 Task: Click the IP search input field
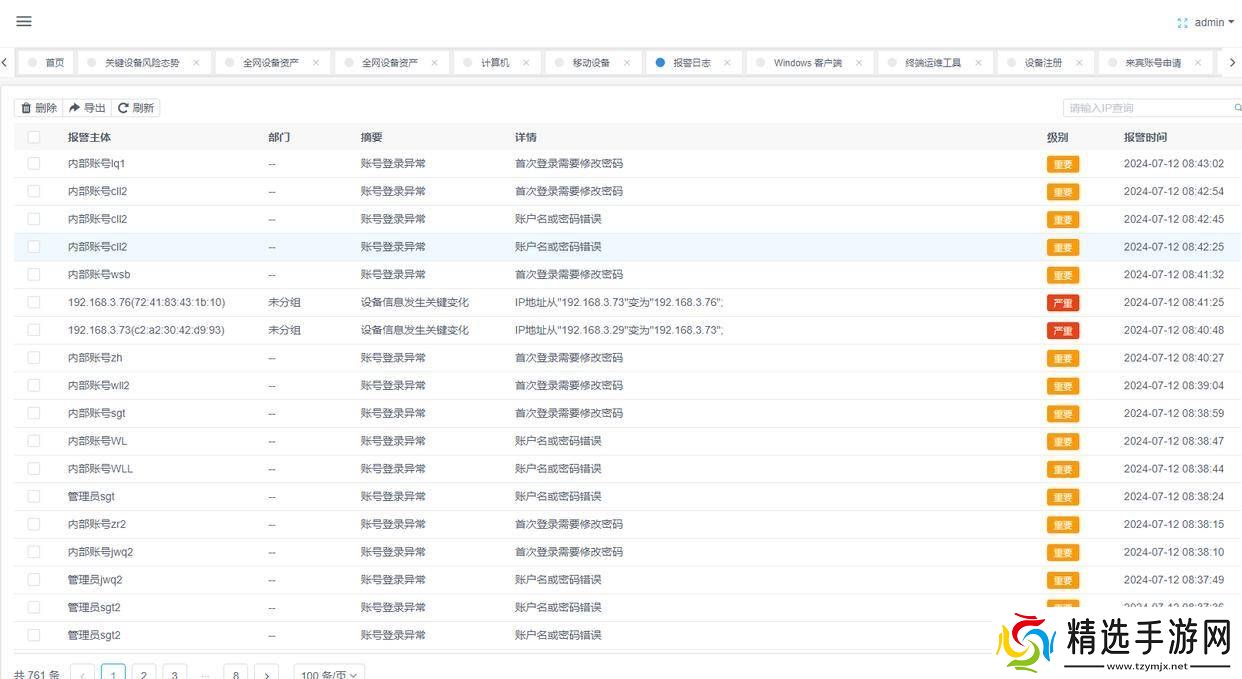coord(1145,108)
